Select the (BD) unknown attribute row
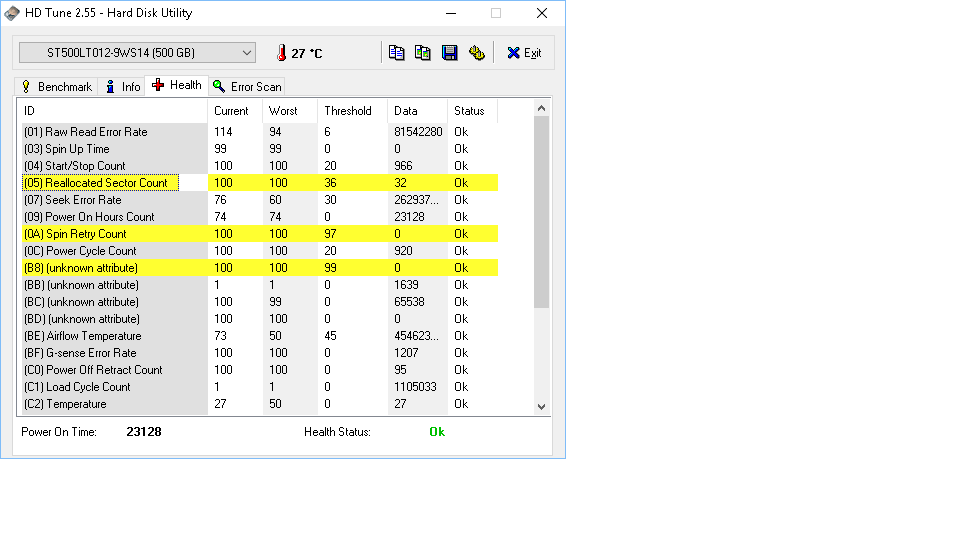 click(260, 319)
